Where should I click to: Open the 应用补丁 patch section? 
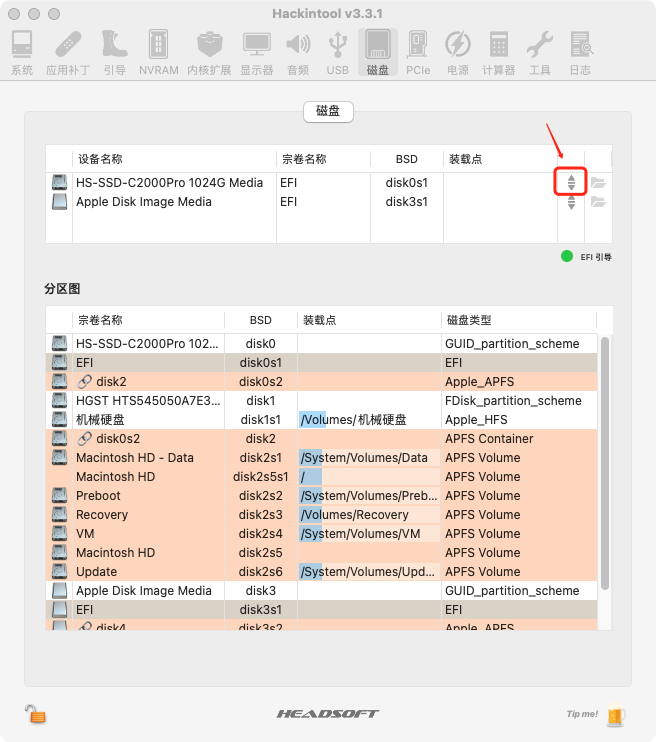(68, 52)
